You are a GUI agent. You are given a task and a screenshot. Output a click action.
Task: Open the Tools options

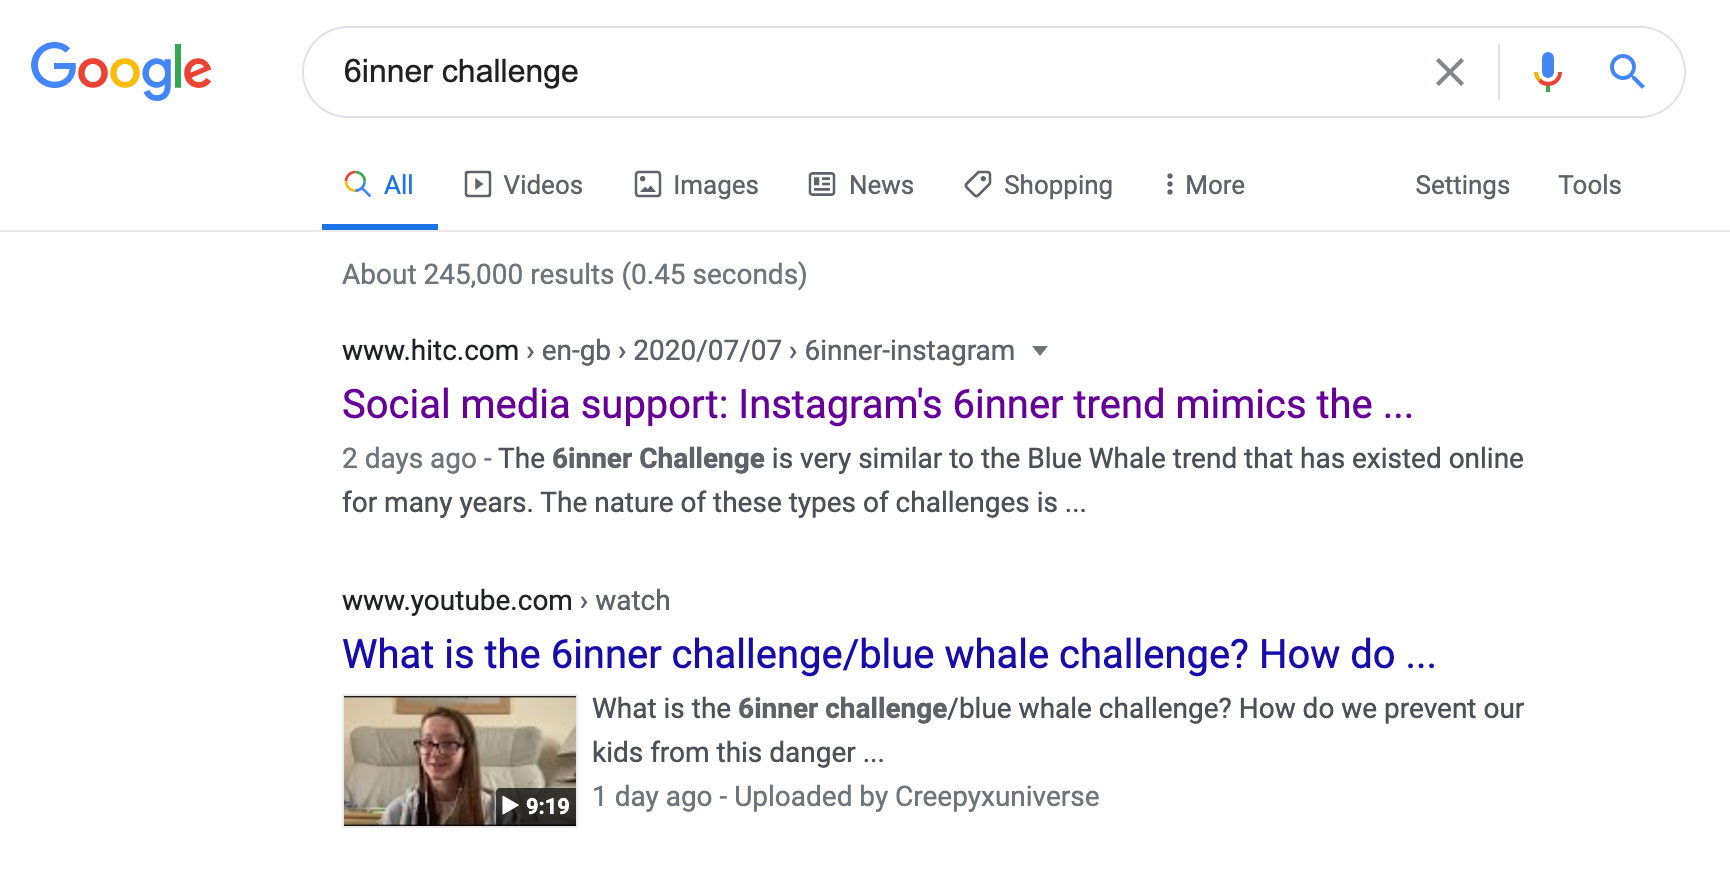point(1589,185)
